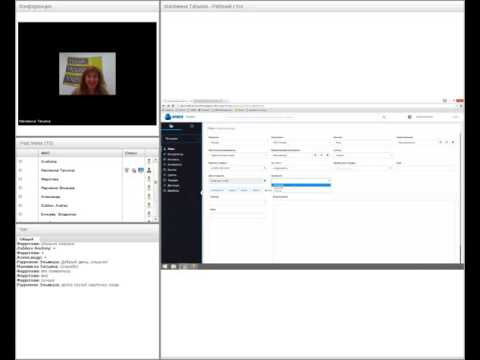The image size is (480, 360).
Task: Open the combo box above the highlighted list
Action: coord(301,181)
